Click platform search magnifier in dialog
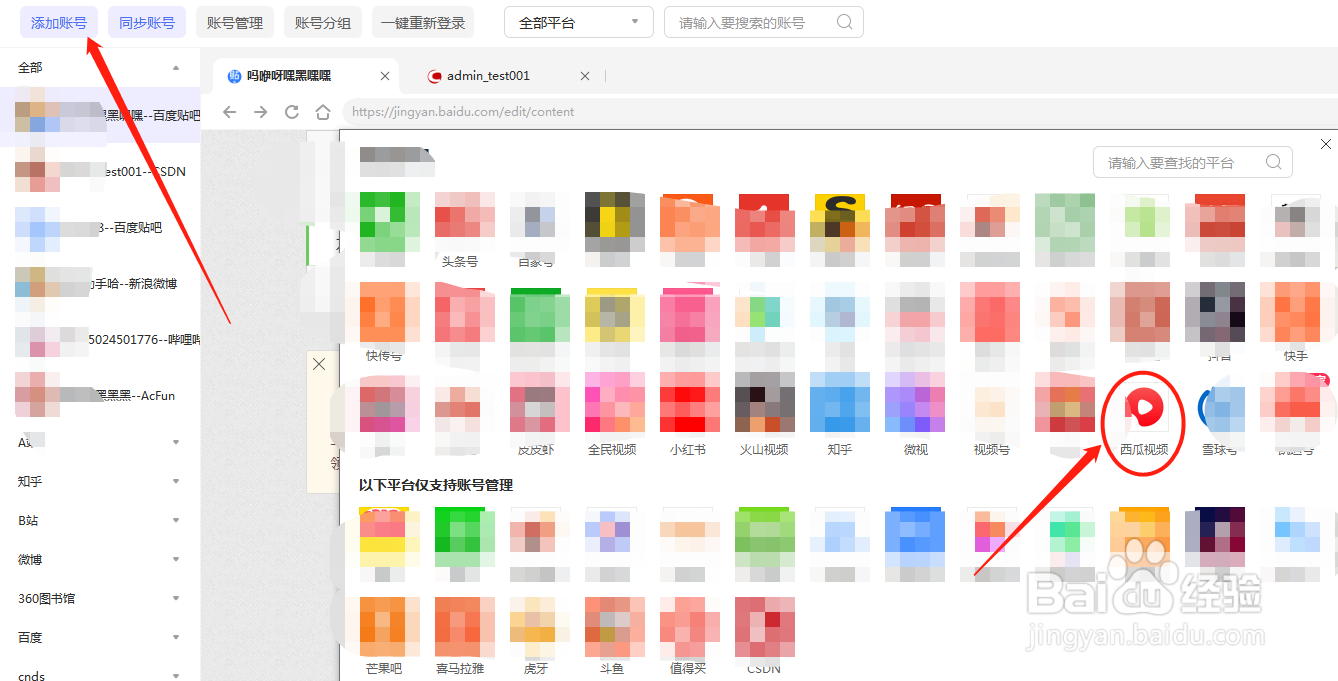Screen dimensions: 1338x681 [1274, 162]
